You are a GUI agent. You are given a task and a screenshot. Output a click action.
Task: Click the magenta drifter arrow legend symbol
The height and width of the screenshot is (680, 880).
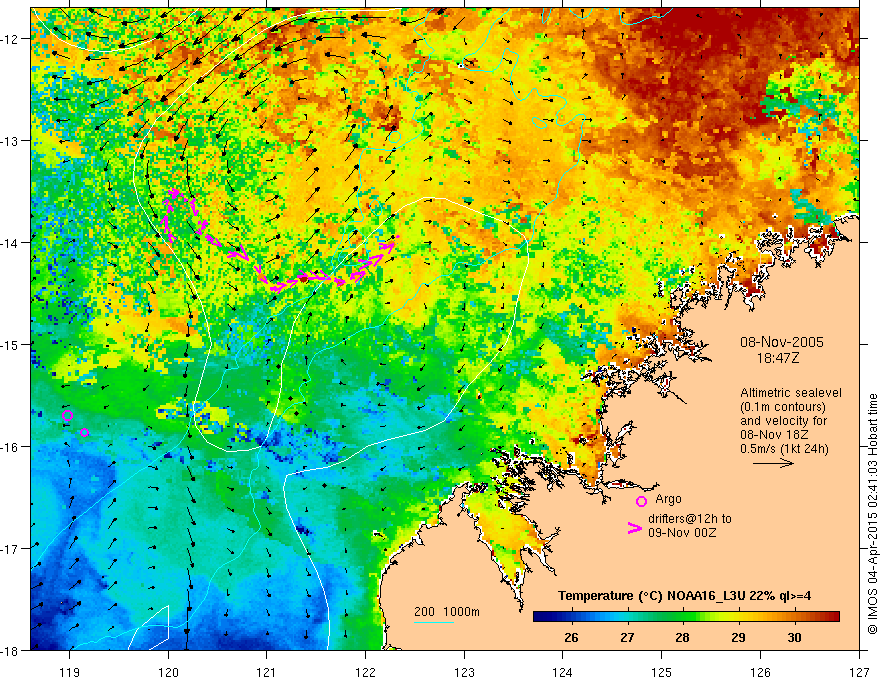[635, 528]
